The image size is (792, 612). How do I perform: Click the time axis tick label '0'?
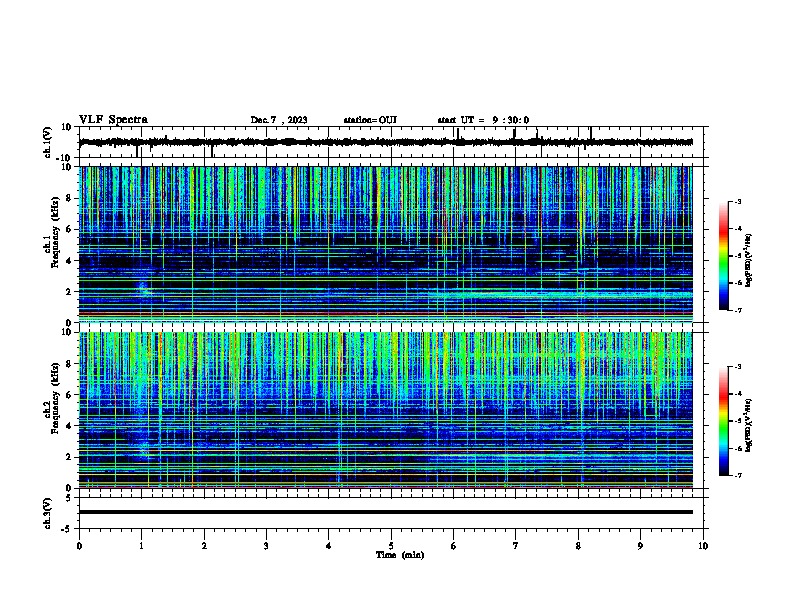(x=79, y=546)
